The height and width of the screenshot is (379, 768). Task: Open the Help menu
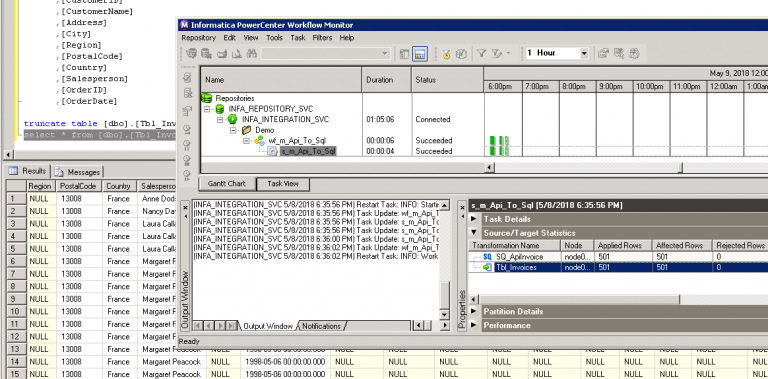tap(347, 38)
